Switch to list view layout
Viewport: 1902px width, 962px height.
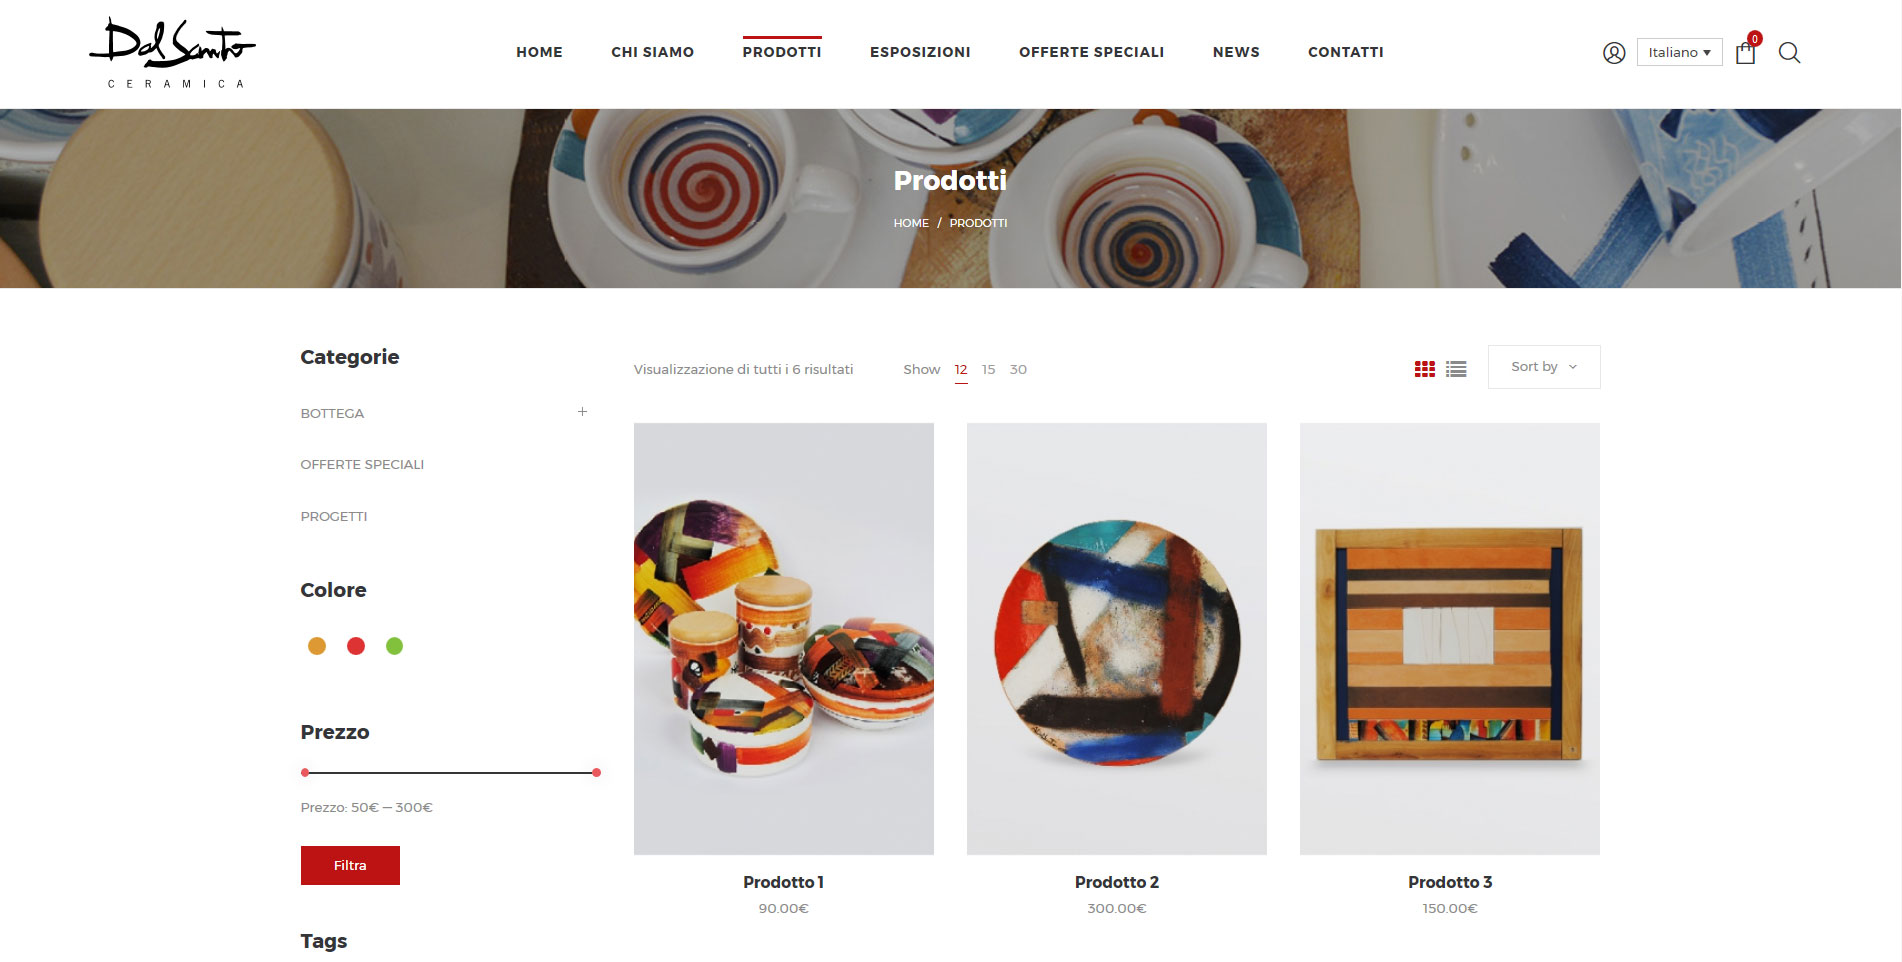tap(1456, 369)
